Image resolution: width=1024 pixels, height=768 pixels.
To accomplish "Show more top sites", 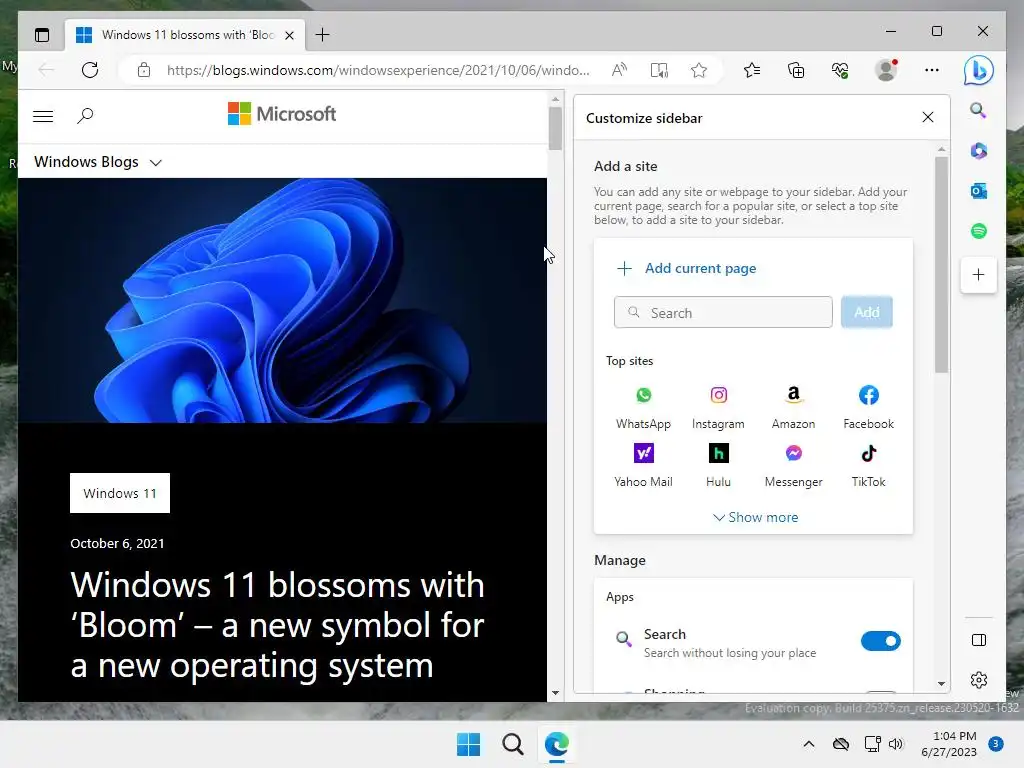I will click(x=756, y=517).
